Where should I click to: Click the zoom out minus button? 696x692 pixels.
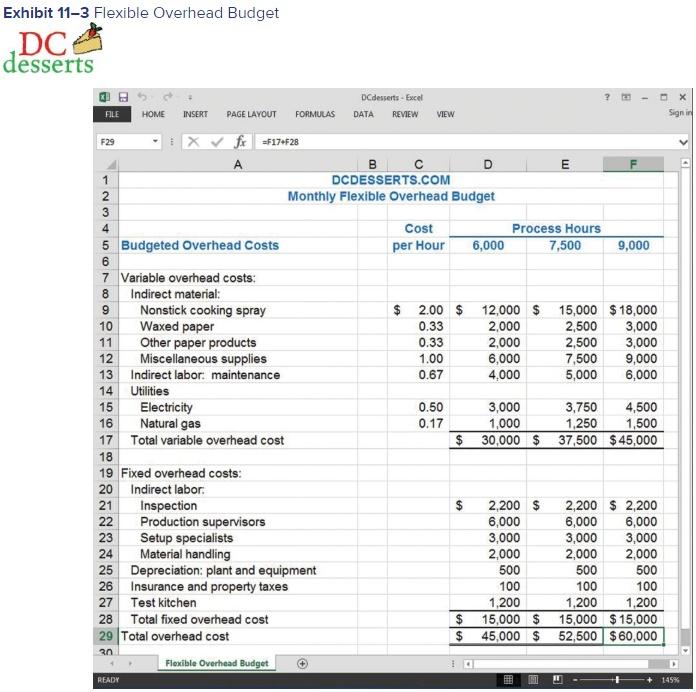click(x=575, y=680)
